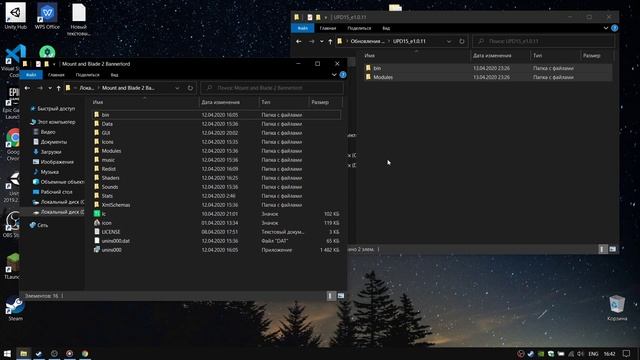This screenshot has width=640, height=360.
Task: Open the action center notifications icon
Action: click(x=627, y=353)
